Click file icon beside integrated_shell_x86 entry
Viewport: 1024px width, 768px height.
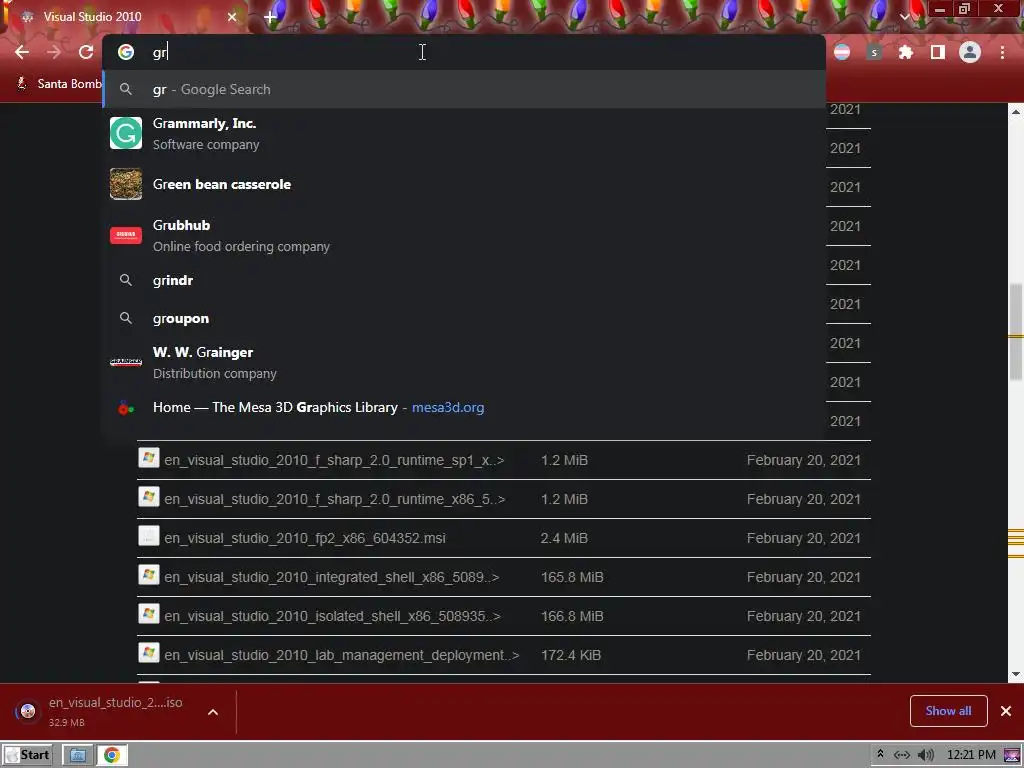click(x=149, y=575)
